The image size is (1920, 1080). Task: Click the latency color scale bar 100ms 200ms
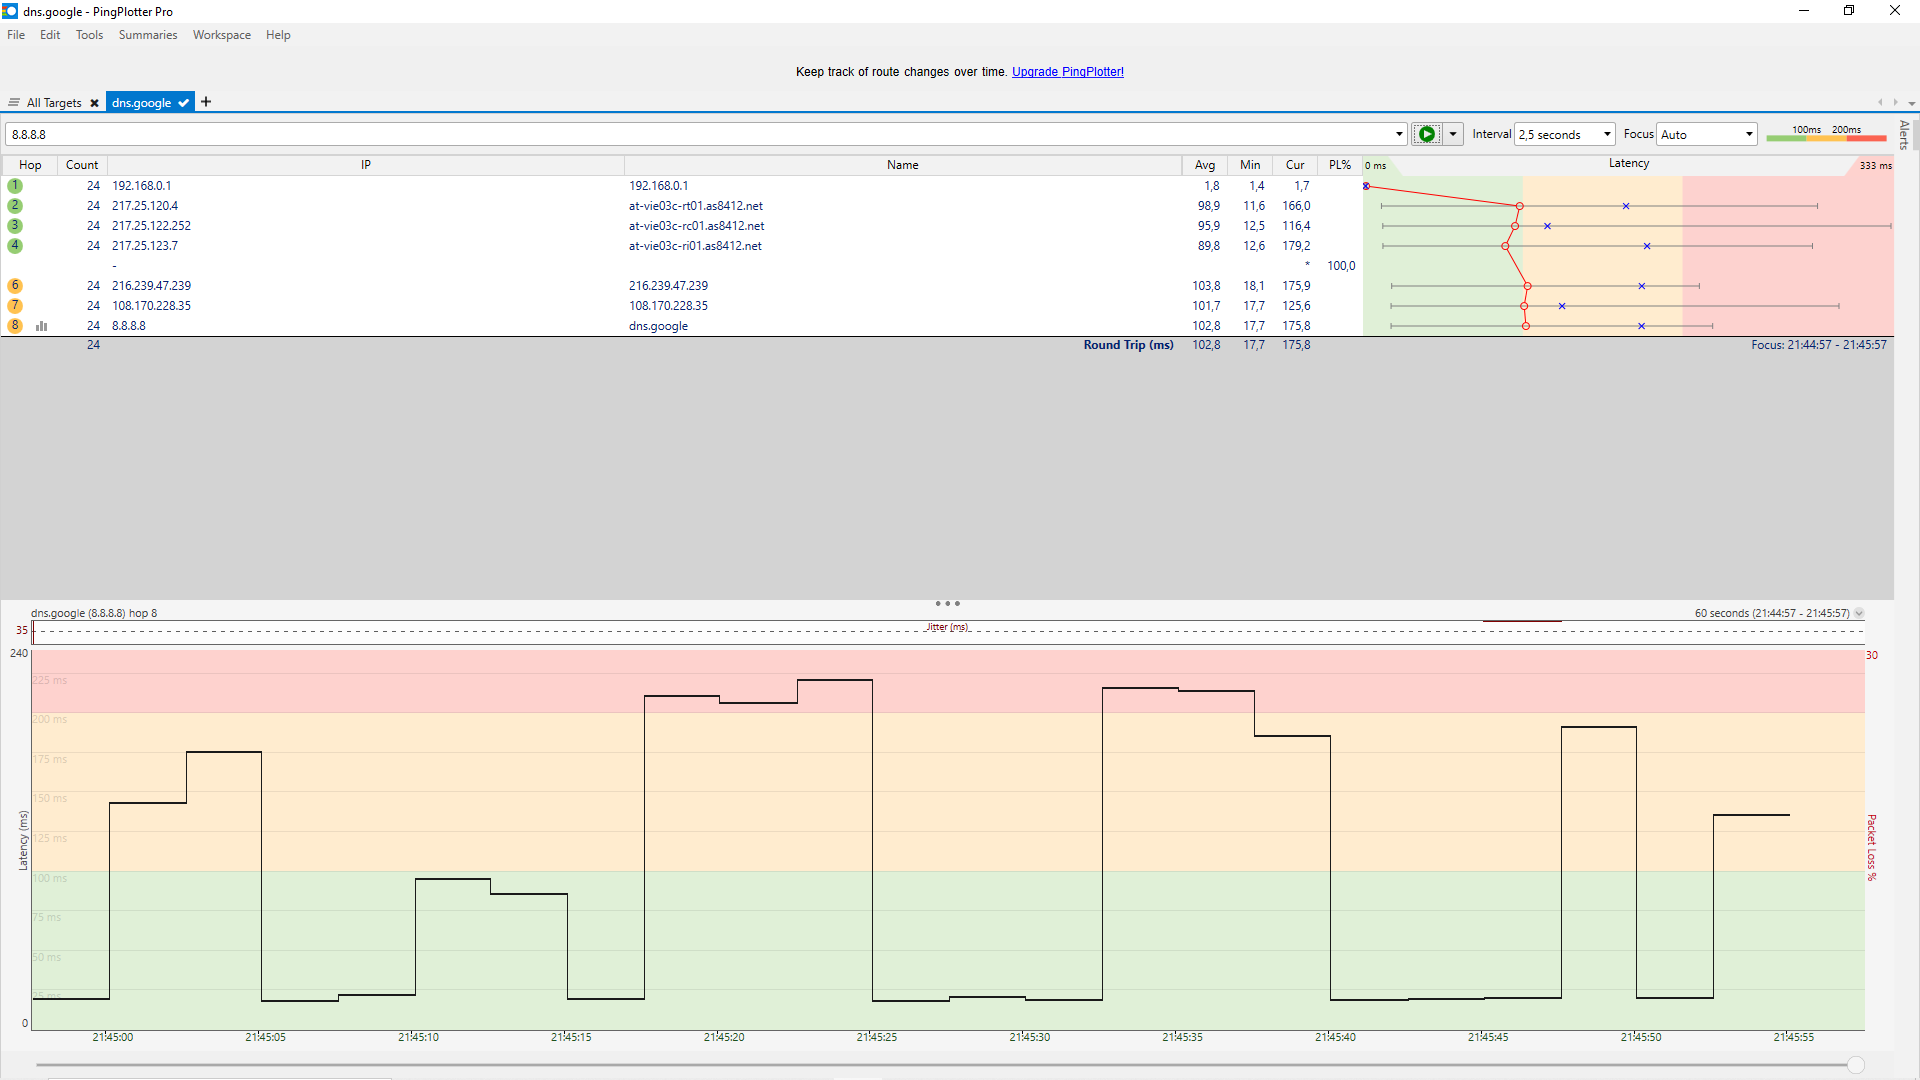click(x=1825, y=135)
